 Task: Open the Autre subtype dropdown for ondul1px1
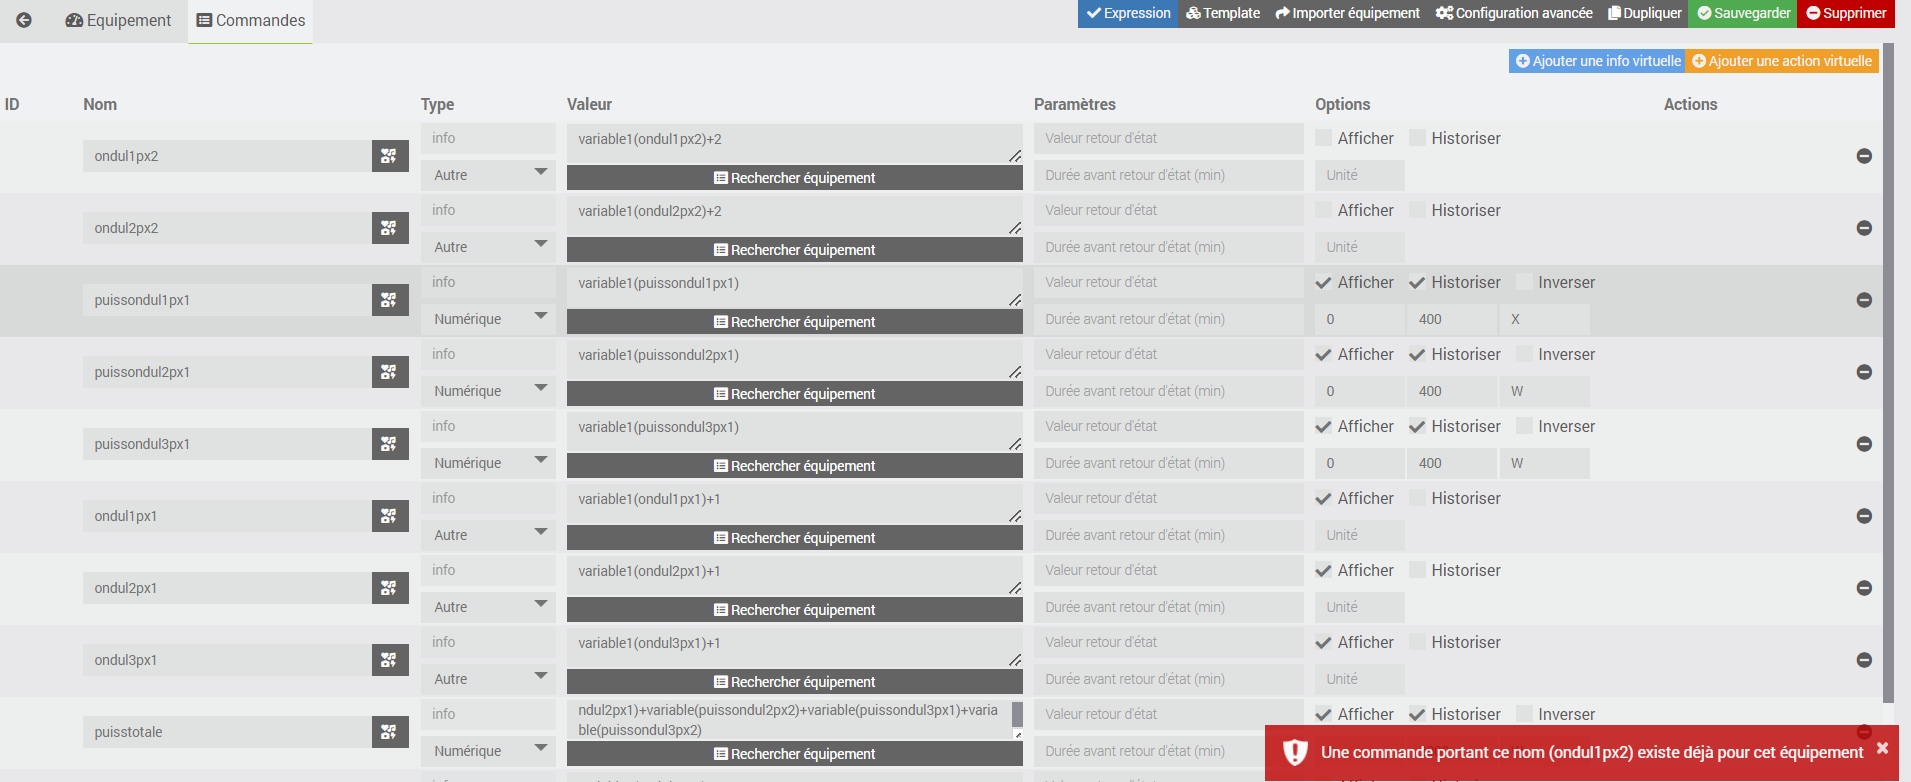coord(488,535)
